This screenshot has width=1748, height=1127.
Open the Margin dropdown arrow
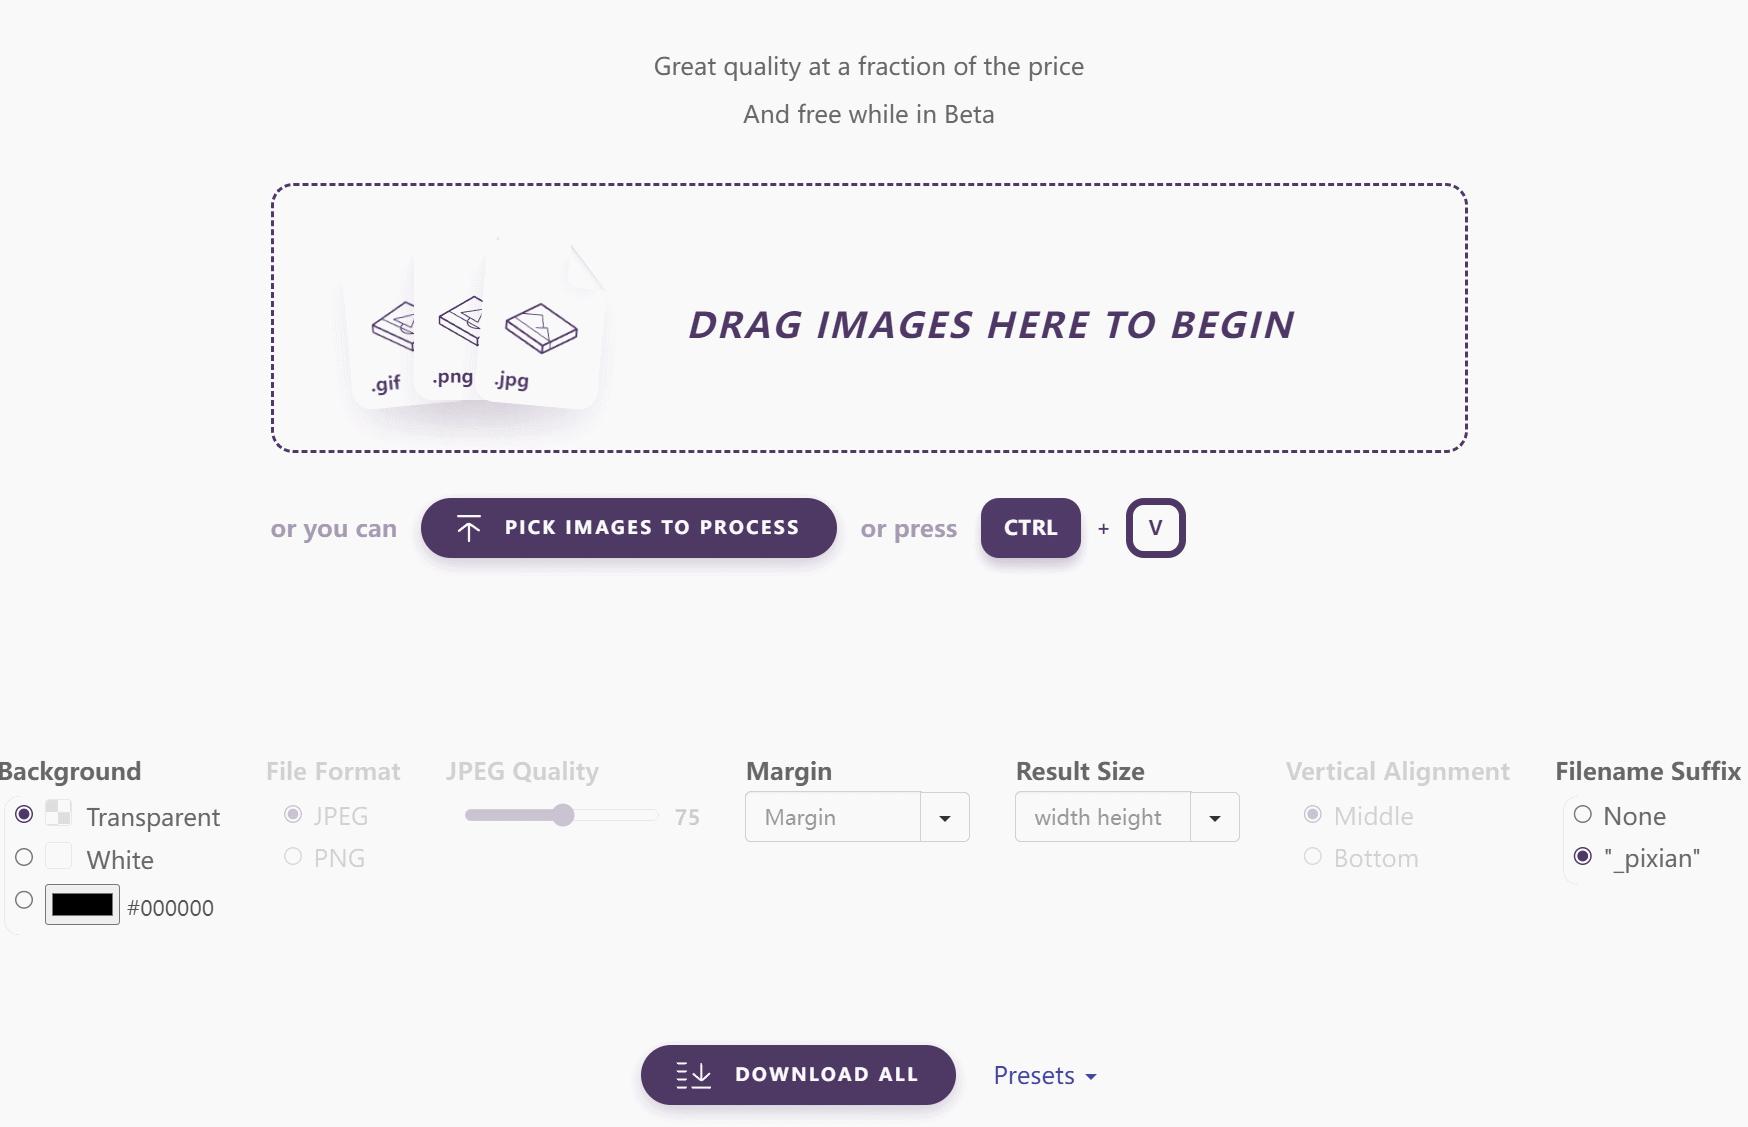(944, 818)
